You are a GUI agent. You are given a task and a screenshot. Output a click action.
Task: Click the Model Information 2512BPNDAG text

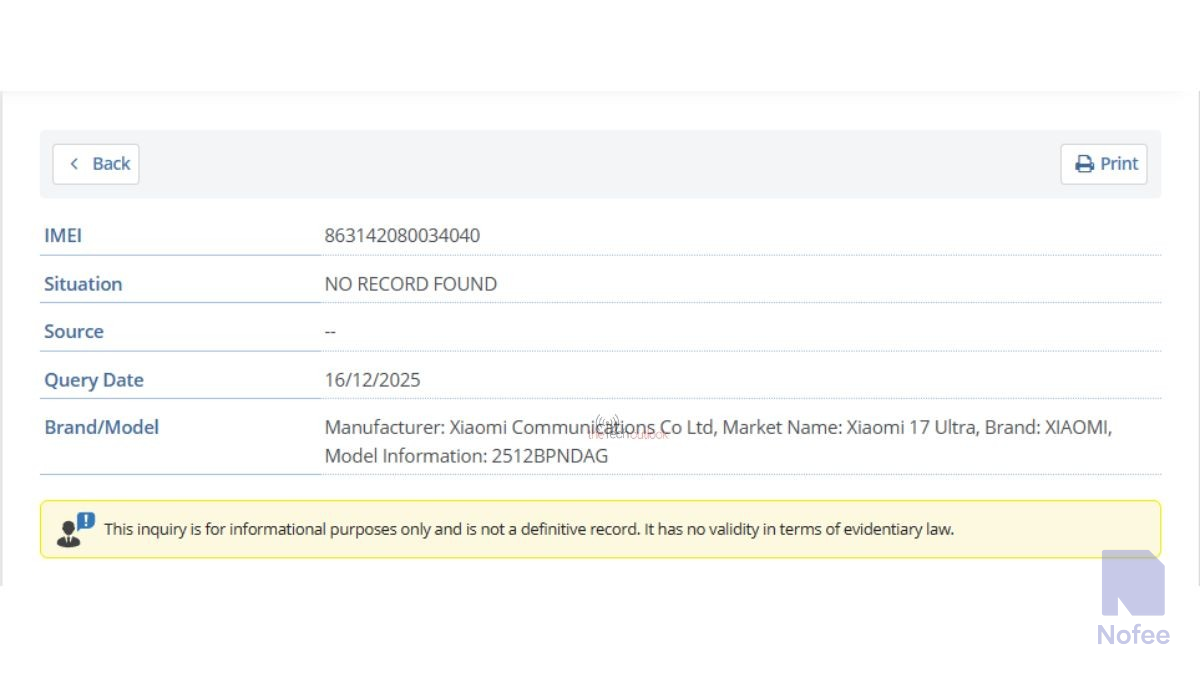click(466, 456)
